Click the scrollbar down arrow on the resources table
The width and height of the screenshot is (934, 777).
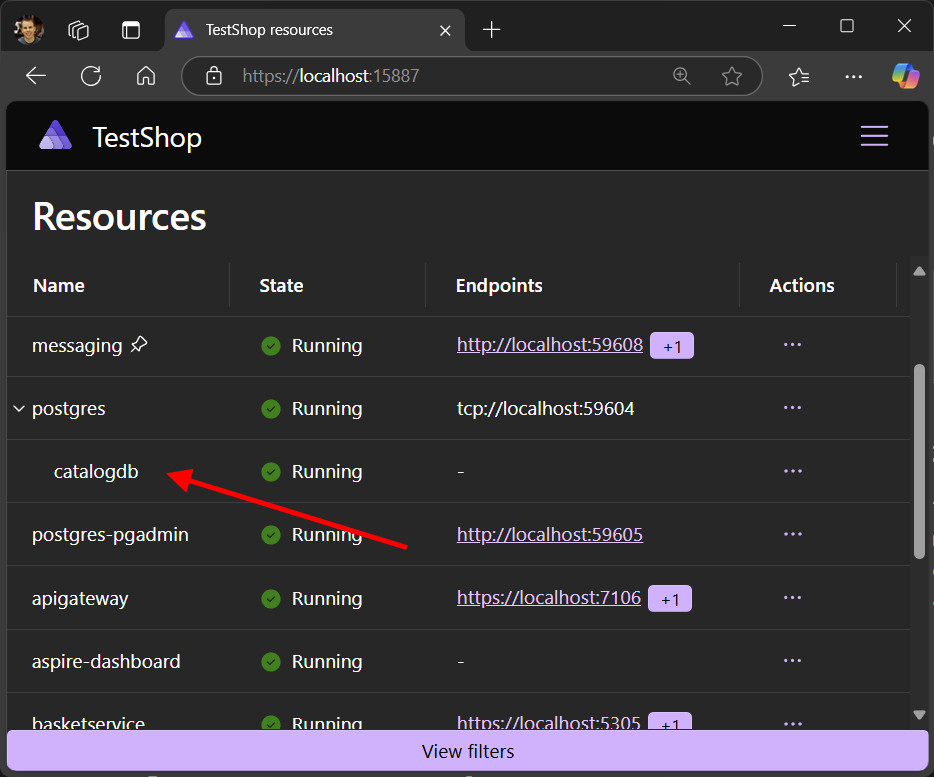[918, 714]
